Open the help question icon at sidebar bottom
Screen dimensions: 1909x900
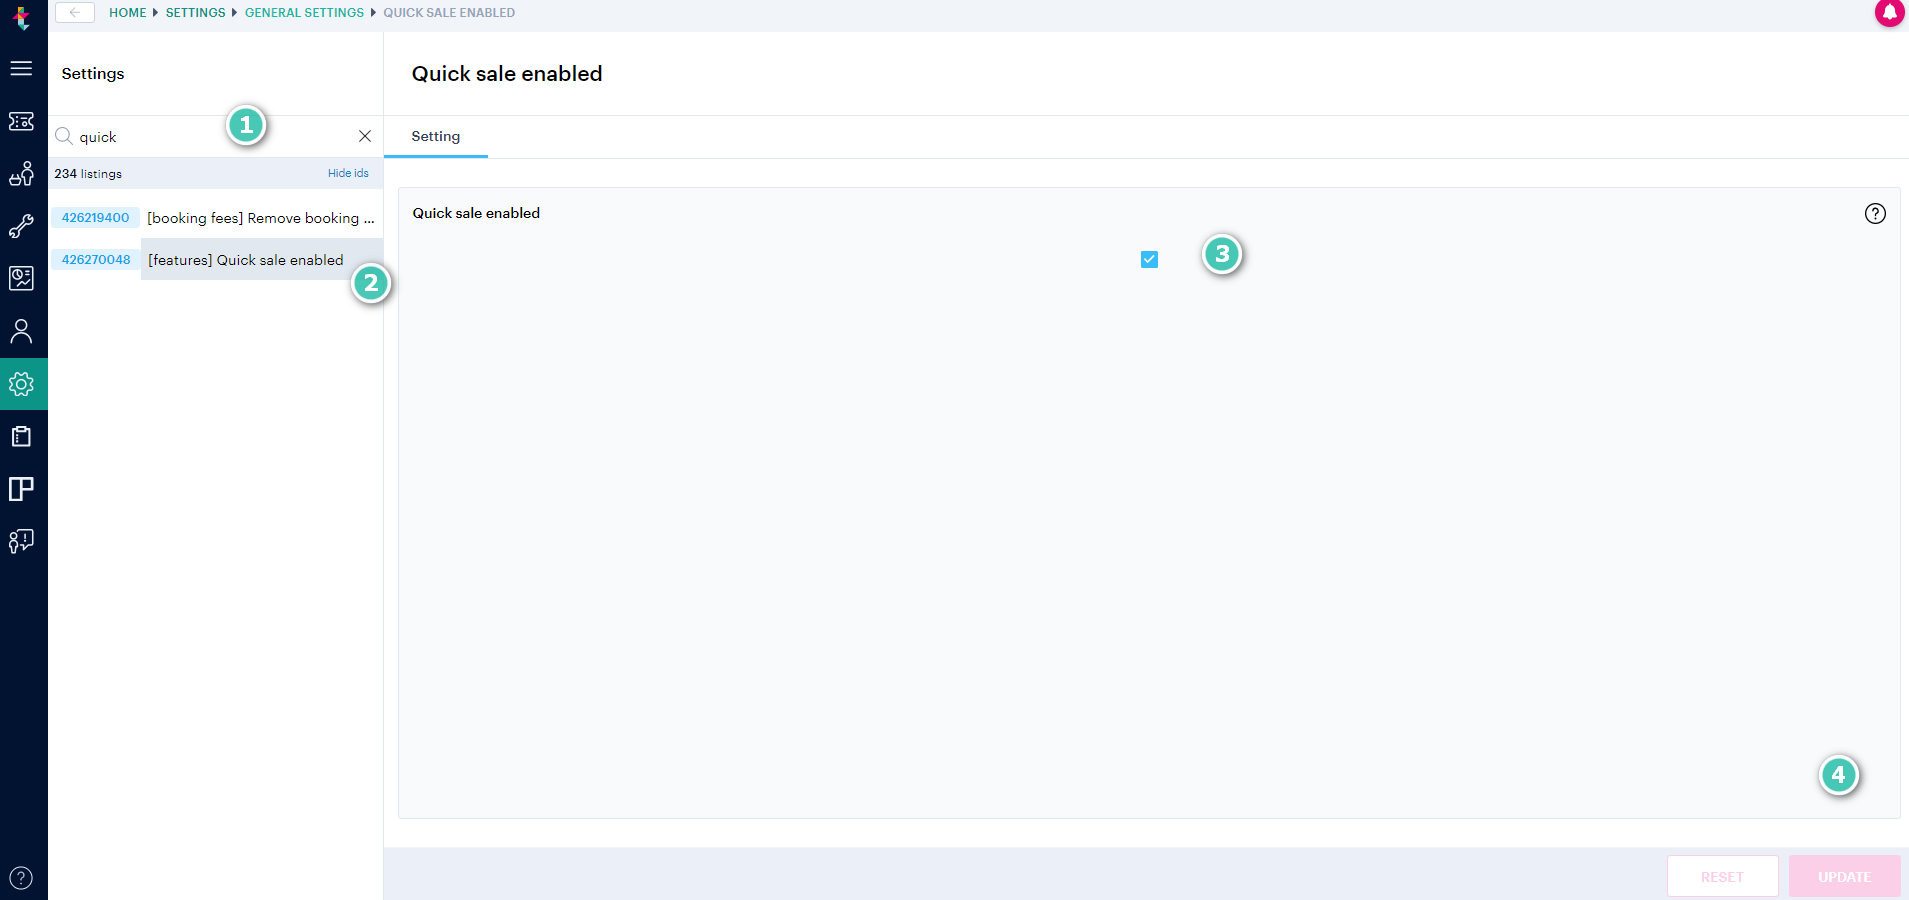coord(21,878)
